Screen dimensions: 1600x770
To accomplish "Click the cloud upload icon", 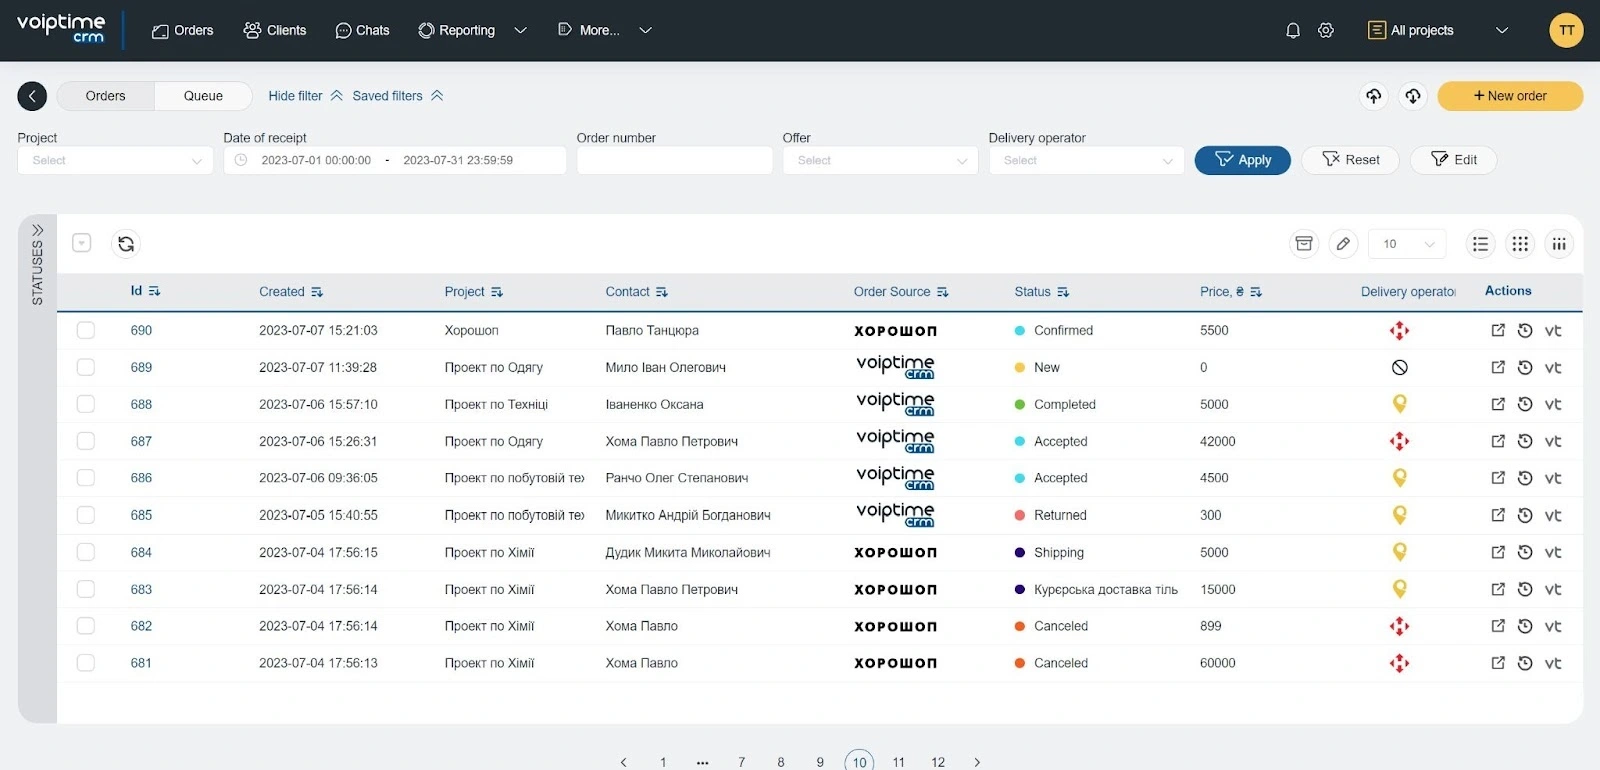I will [1374, 96].
